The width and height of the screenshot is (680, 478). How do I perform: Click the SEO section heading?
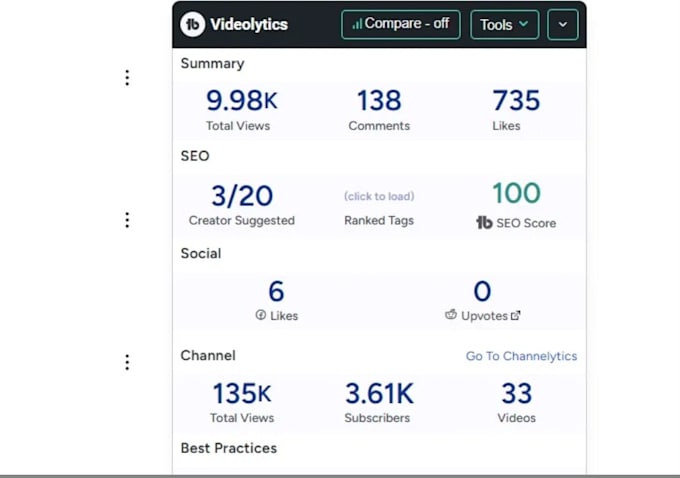pyautogui.click(x=195, y=156)
